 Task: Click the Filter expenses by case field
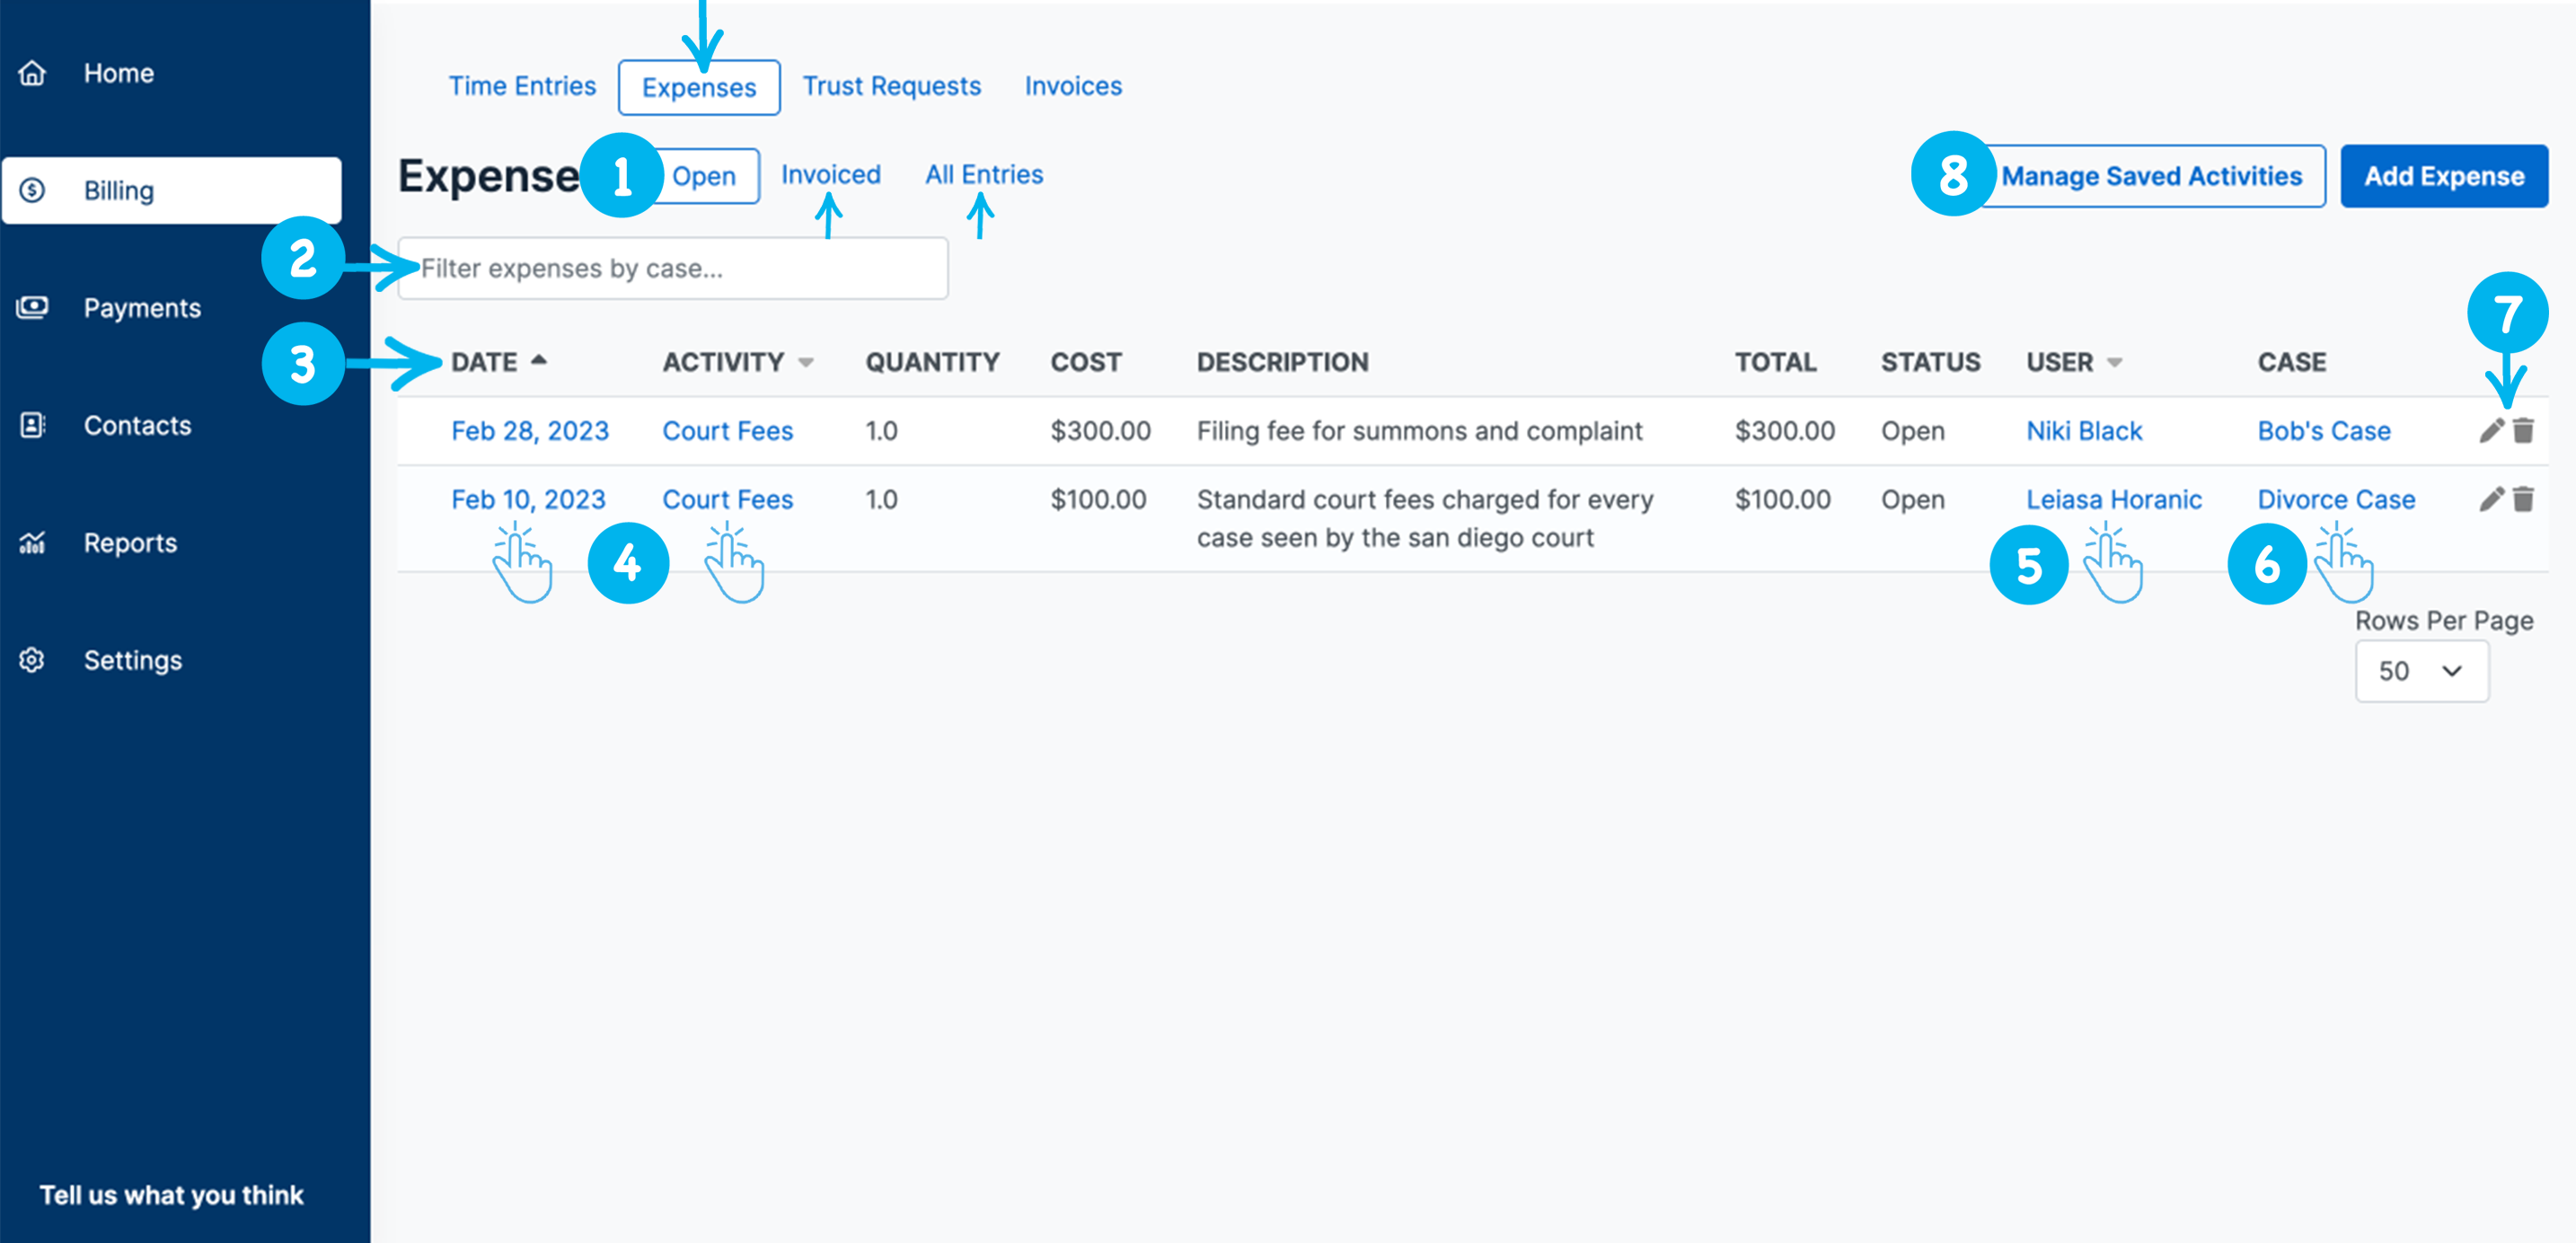tap(672, 268)
